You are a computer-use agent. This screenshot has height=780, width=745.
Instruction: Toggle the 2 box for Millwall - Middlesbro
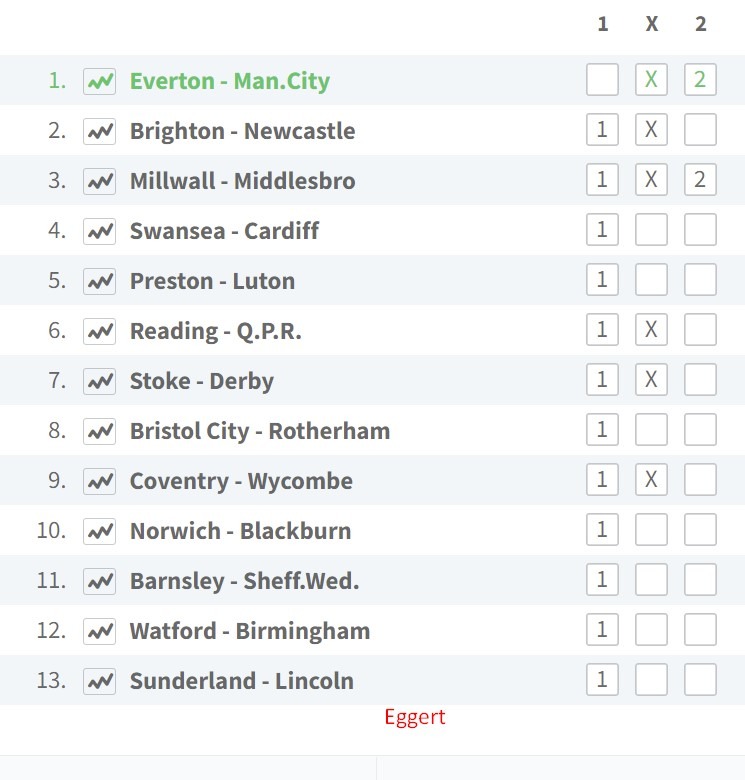click(x=700, y=180)
